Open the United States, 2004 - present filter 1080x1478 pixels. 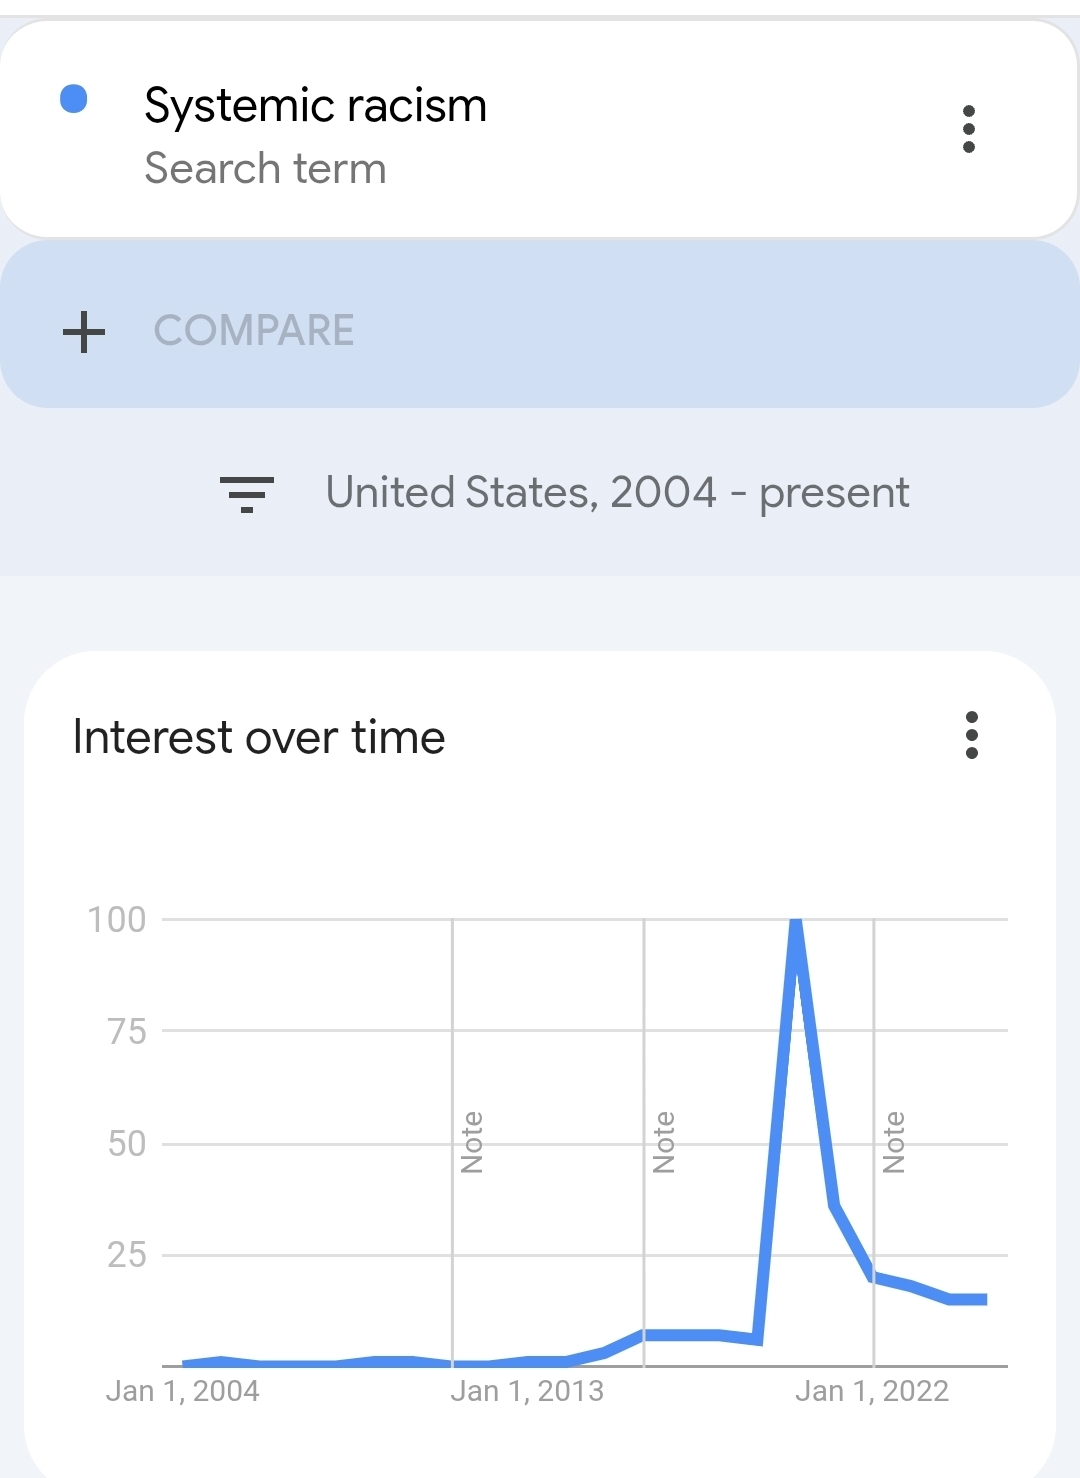[x=617, y=493]
